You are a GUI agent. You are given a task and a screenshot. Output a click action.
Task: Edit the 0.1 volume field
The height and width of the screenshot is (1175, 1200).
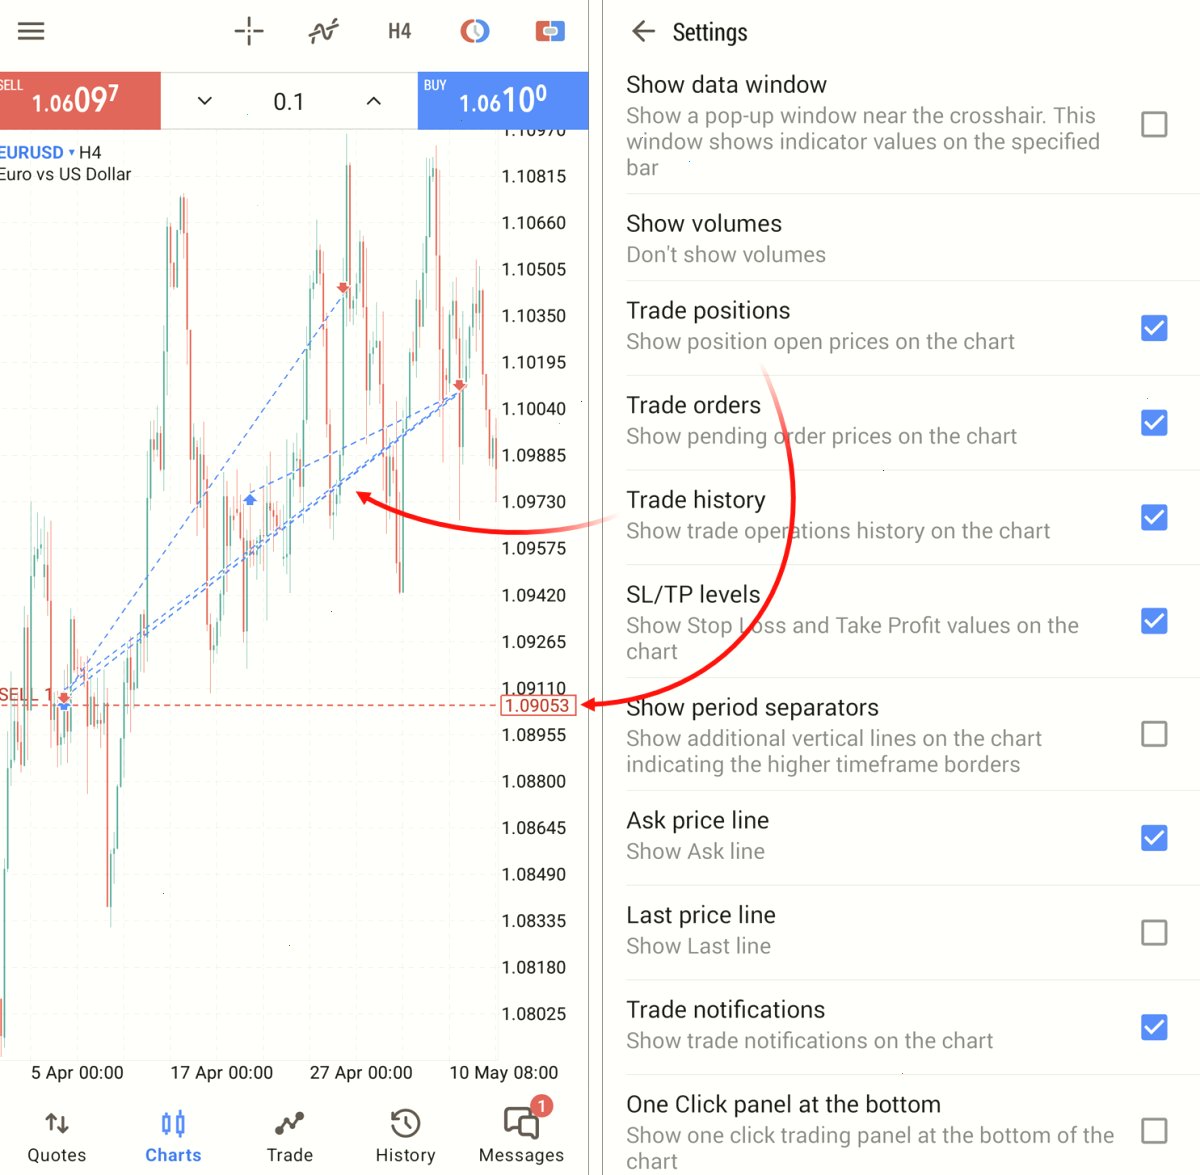point(289,101)
